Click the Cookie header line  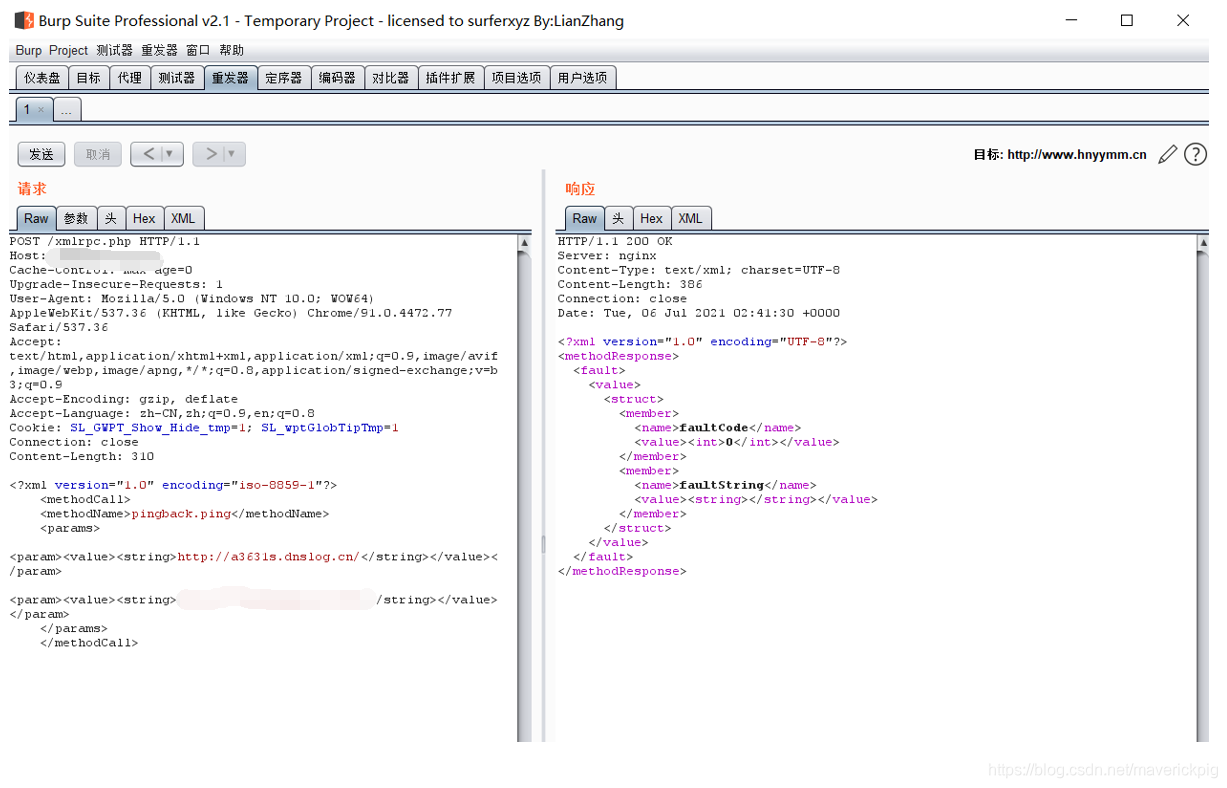(204, 427)
